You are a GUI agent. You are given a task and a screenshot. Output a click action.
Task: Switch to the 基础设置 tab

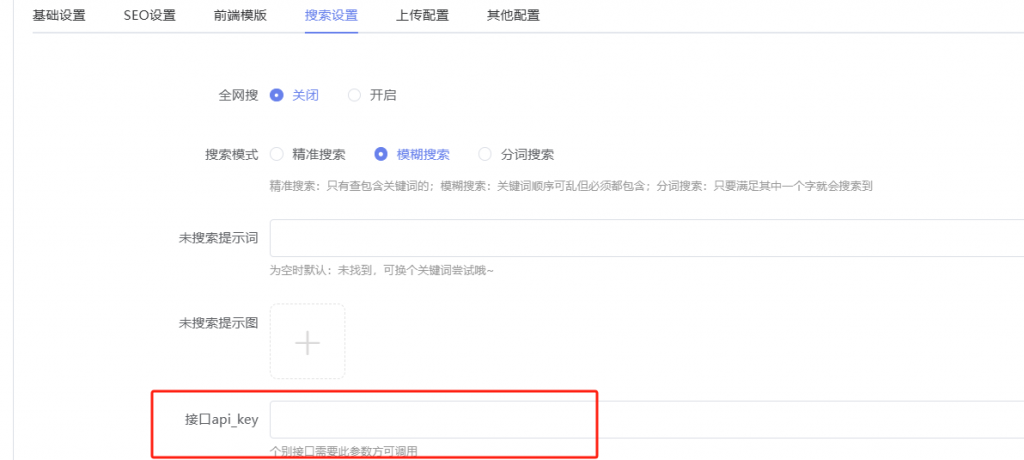[59, 16]
